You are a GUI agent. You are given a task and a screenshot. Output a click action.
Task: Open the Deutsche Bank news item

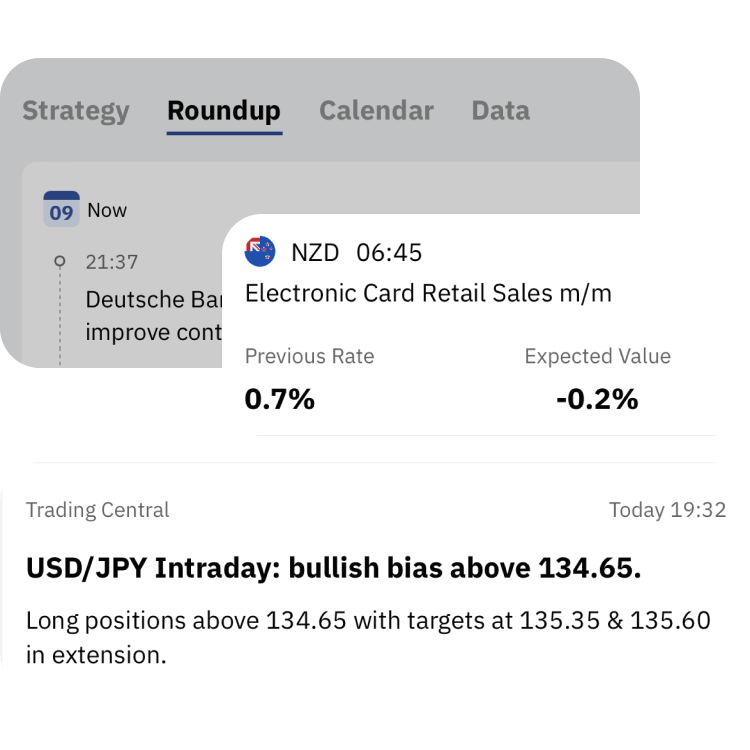pyautogui.click(x=150, y=314)
